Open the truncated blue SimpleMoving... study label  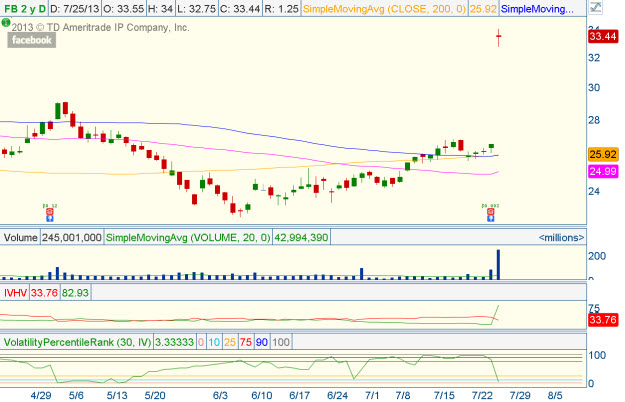pyautogui.click(x=537, y=9)
